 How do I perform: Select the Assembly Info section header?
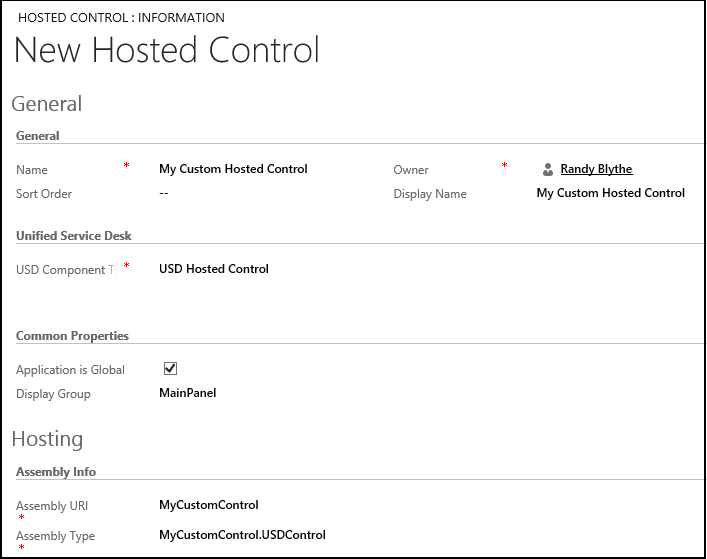[56, 472]
